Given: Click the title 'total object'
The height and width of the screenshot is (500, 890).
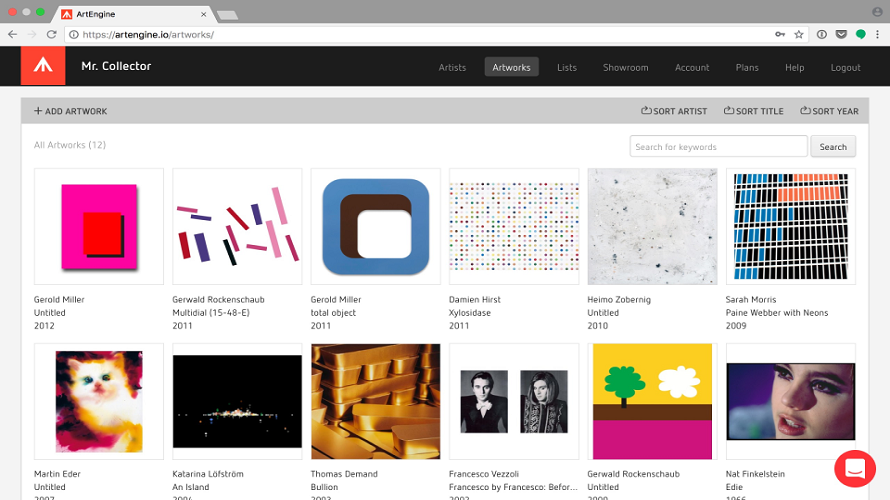Looking at the screenshot, I should point(333,313).
